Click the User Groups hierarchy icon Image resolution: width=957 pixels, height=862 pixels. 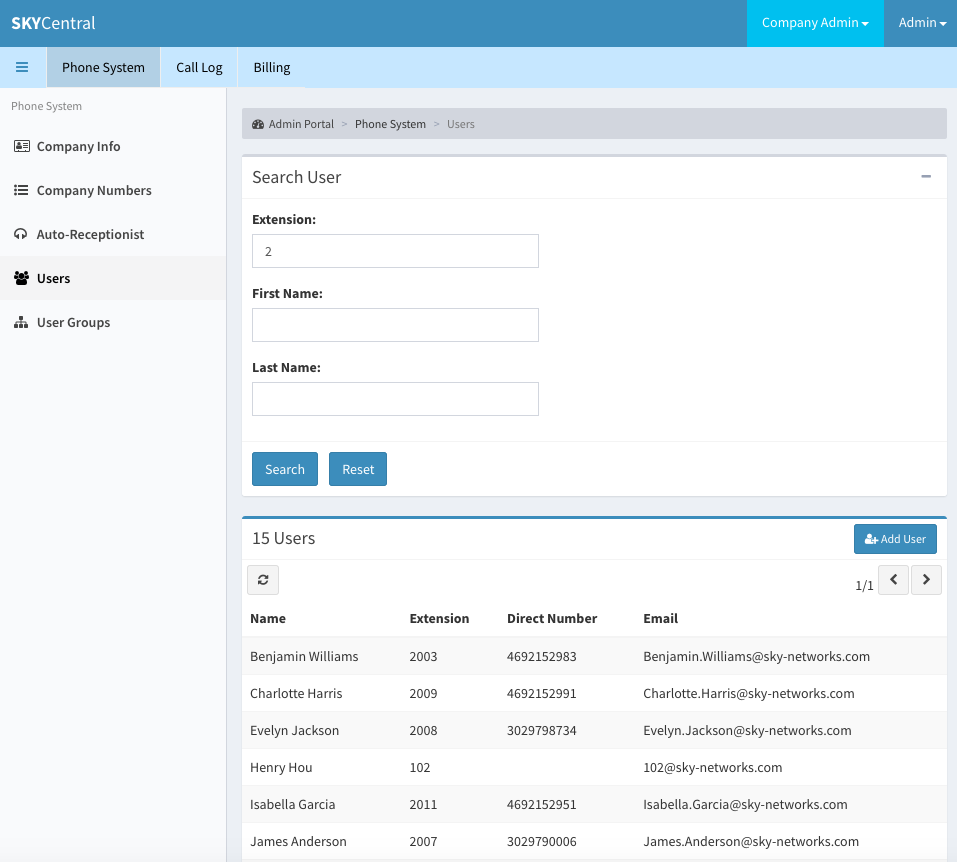pyautogui.click(x=21, y=322)
